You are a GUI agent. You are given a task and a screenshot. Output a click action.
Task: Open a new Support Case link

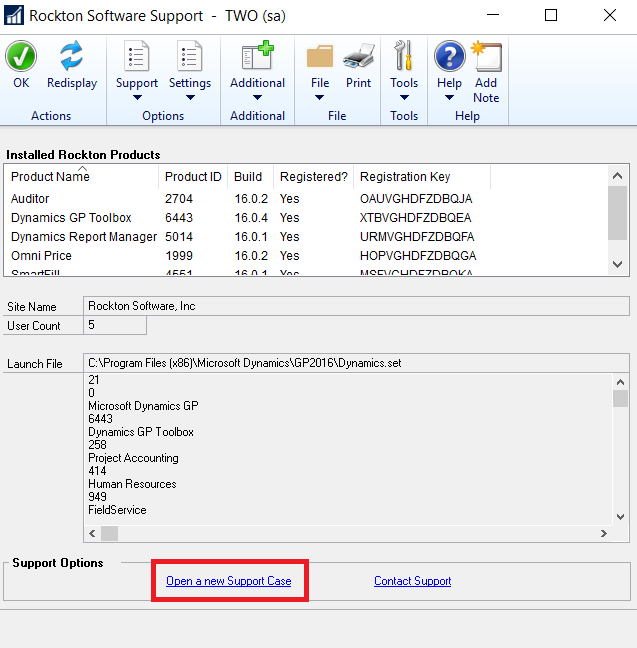(229, 581)
